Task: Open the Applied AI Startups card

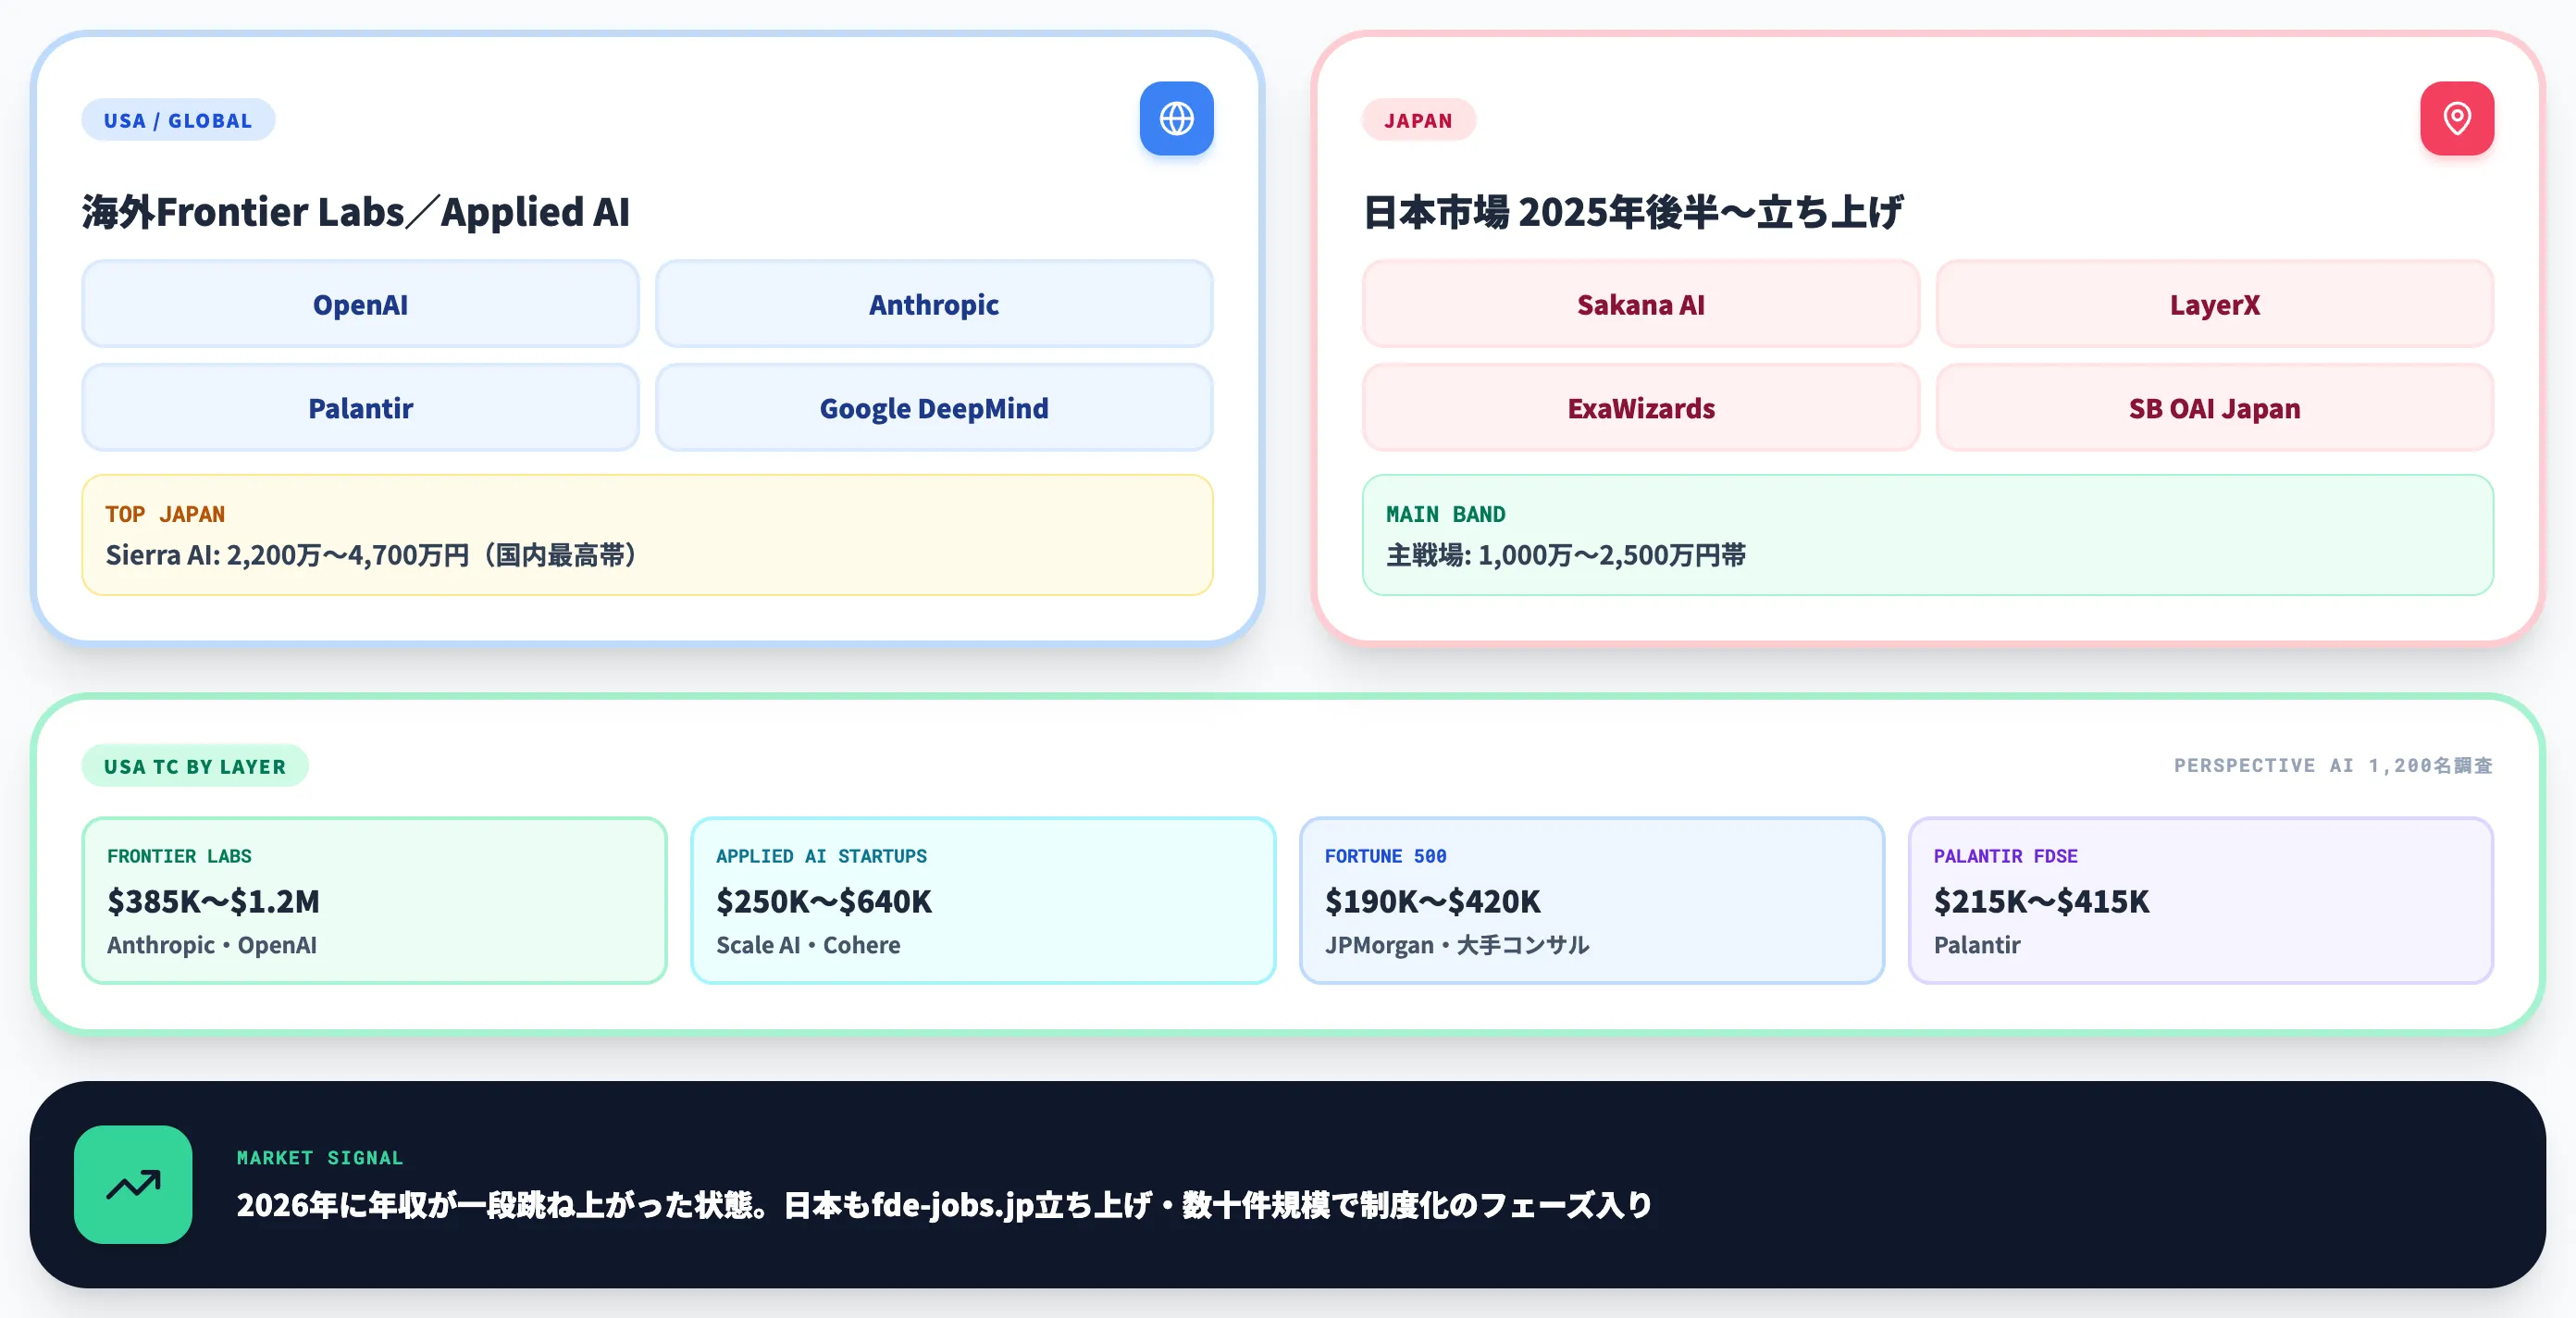Action: [983, 900]
